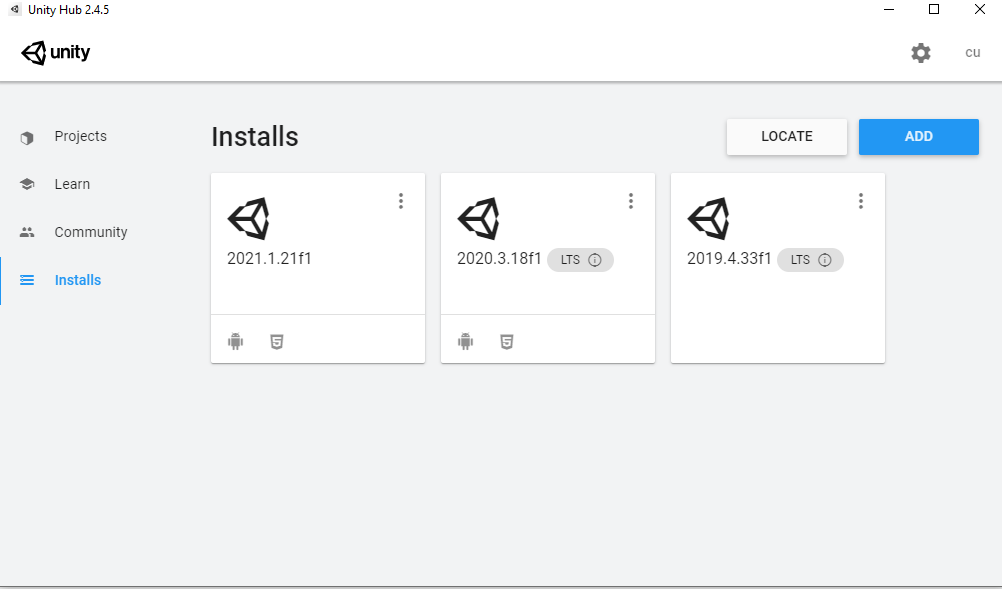Open the three-dot menu for 2019.4.33f1
The width and height of the screenshot is (1002, 589).
[861, 201]
